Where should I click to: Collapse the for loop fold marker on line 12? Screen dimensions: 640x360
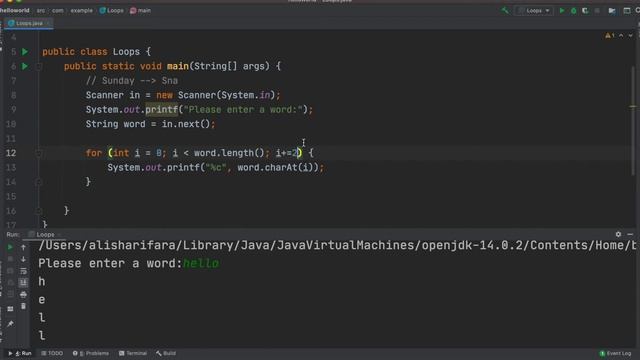point(39,153)
